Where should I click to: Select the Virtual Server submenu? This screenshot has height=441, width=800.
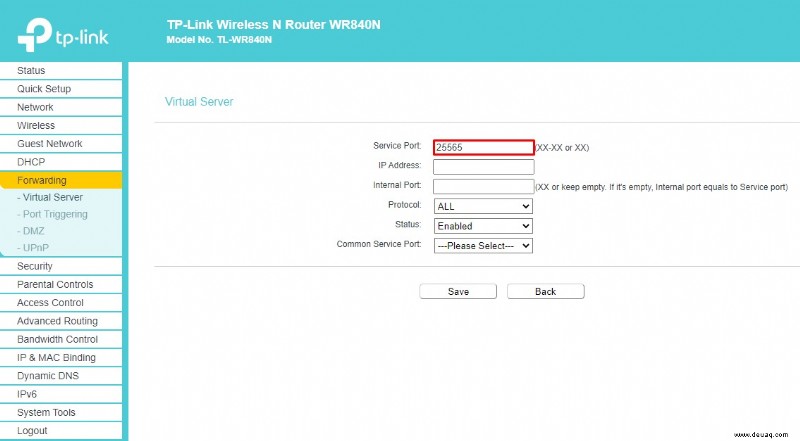pyautogui.click(x=50, y=198)
